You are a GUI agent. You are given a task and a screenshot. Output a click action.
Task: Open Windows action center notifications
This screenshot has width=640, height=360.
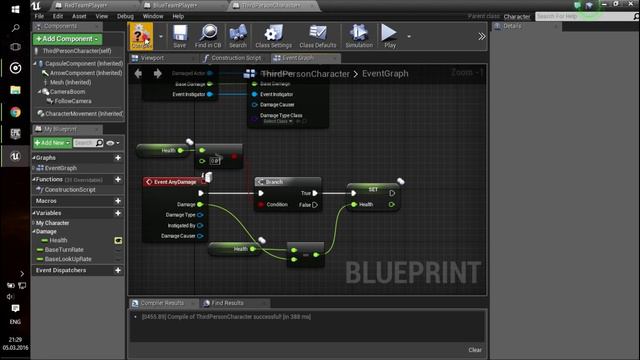16,308
